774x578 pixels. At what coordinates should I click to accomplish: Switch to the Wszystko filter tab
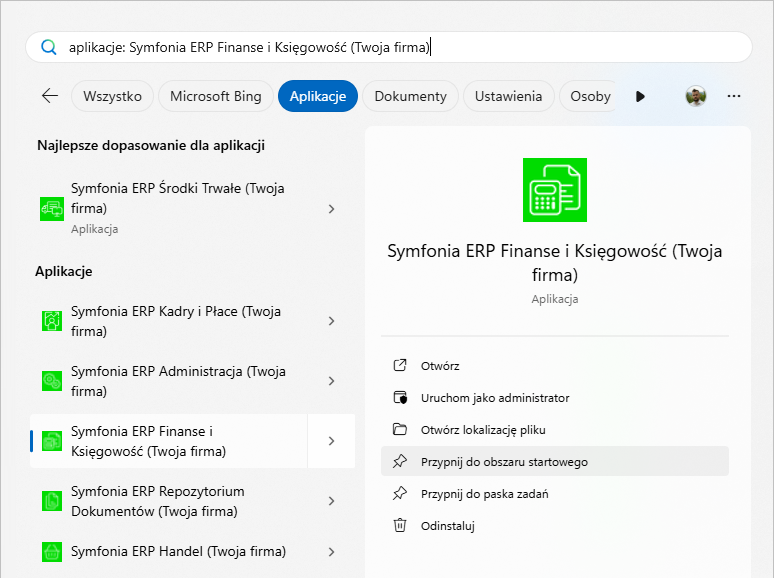[x=112, y=96]
